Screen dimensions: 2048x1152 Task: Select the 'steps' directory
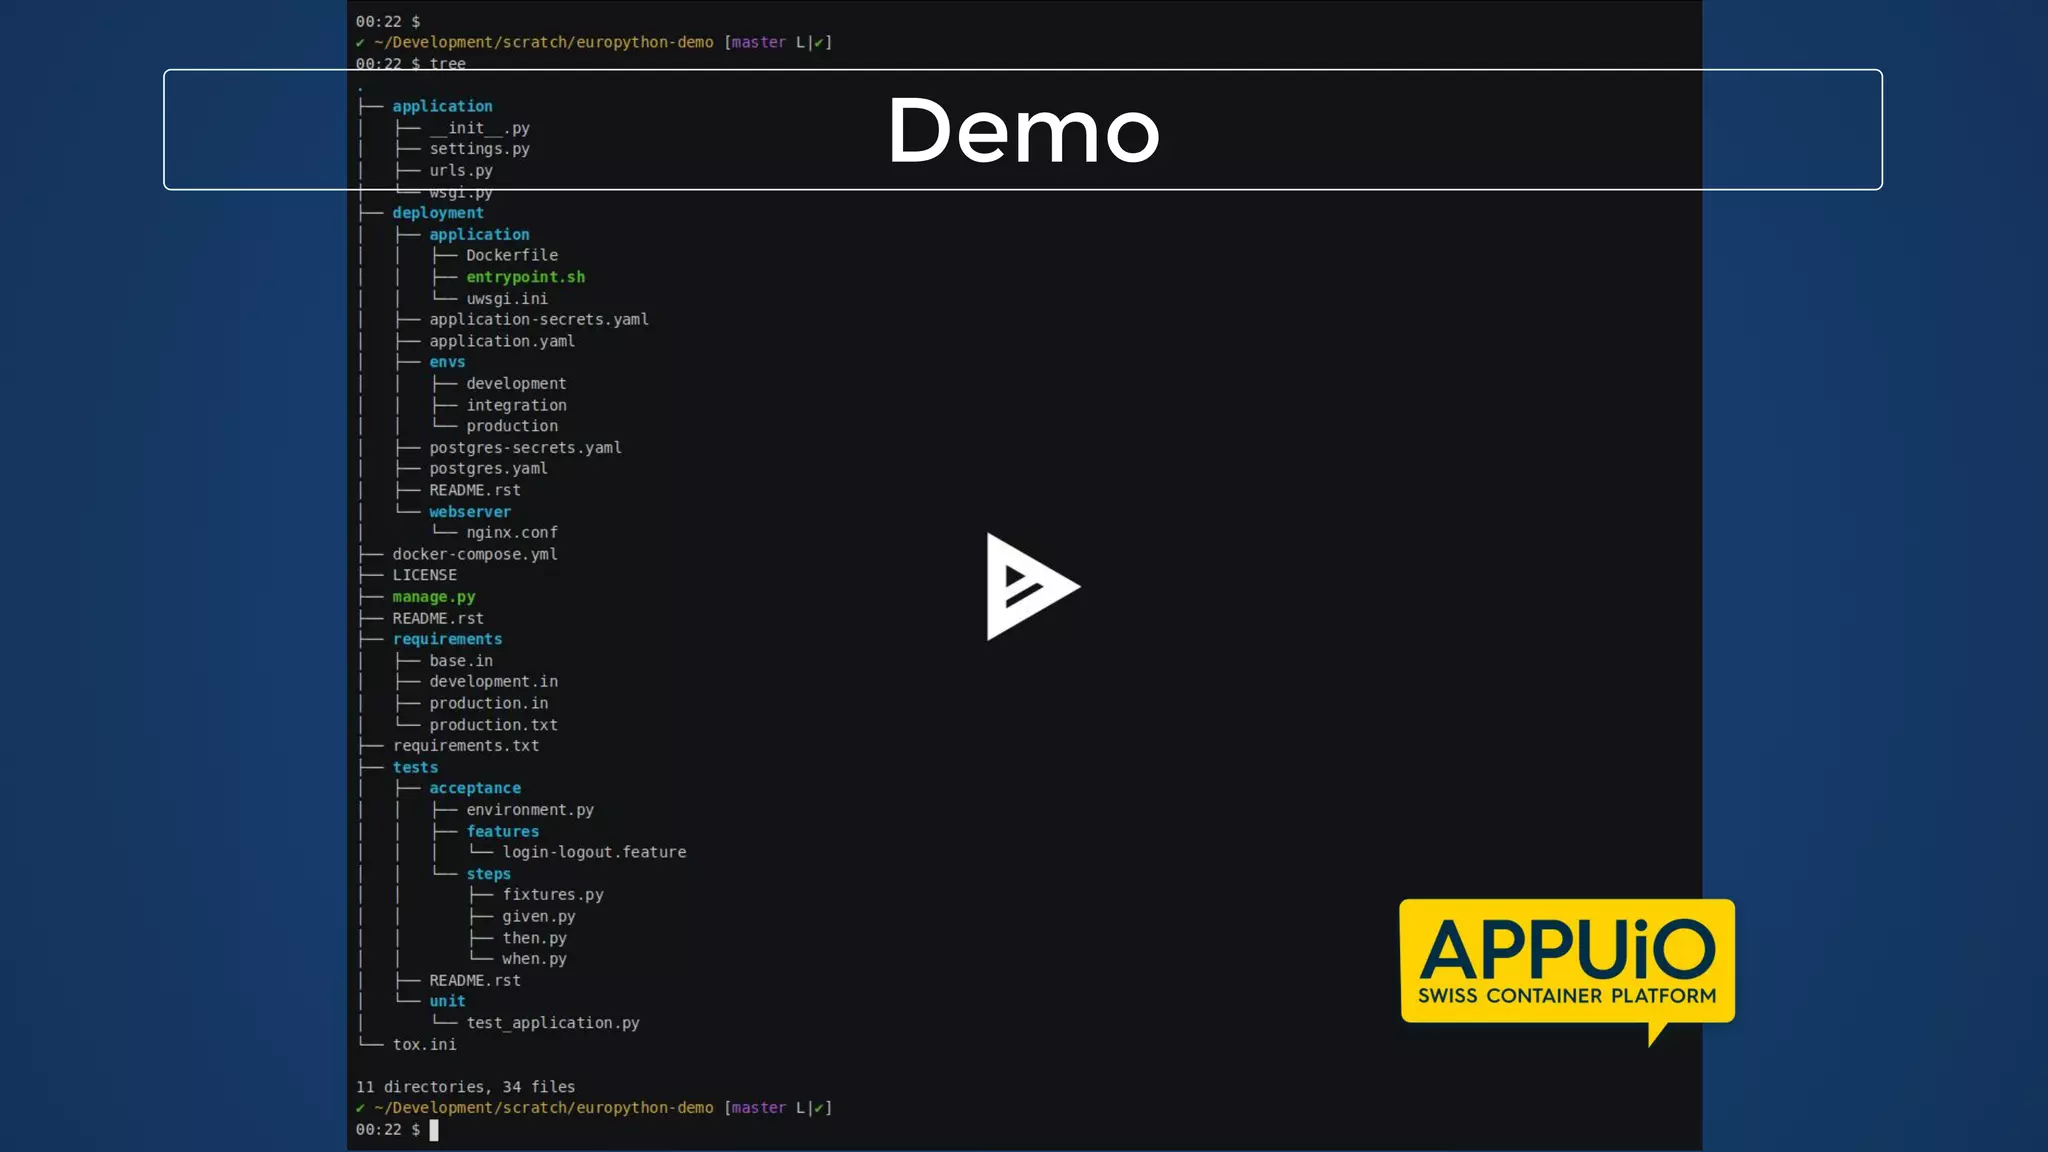pyautogui.click(x=489, y=874)
